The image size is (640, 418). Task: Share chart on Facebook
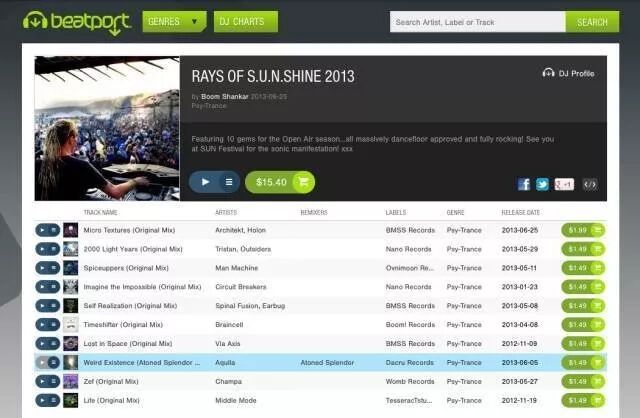524,184
